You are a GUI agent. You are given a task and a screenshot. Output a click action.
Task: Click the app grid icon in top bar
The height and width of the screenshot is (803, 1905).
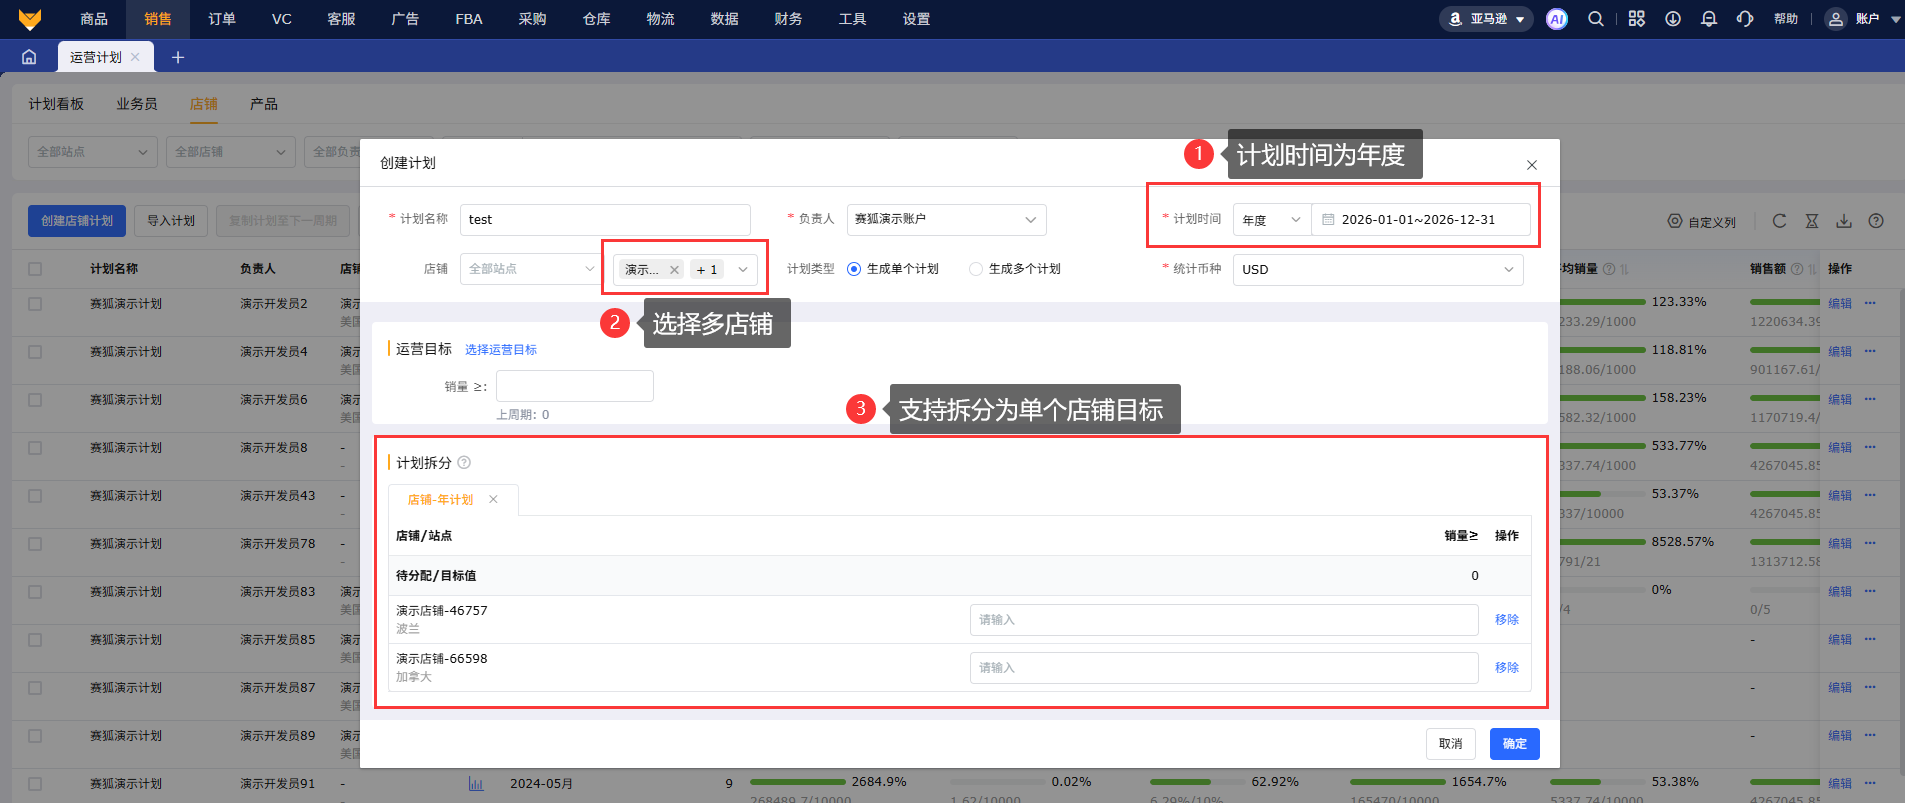coord(1636,19)
